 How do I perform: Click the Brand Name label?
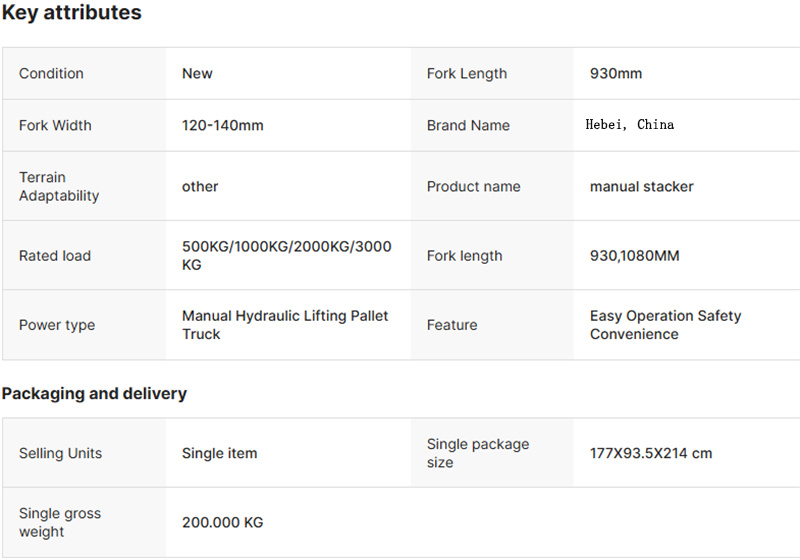[x=468, y=125]
